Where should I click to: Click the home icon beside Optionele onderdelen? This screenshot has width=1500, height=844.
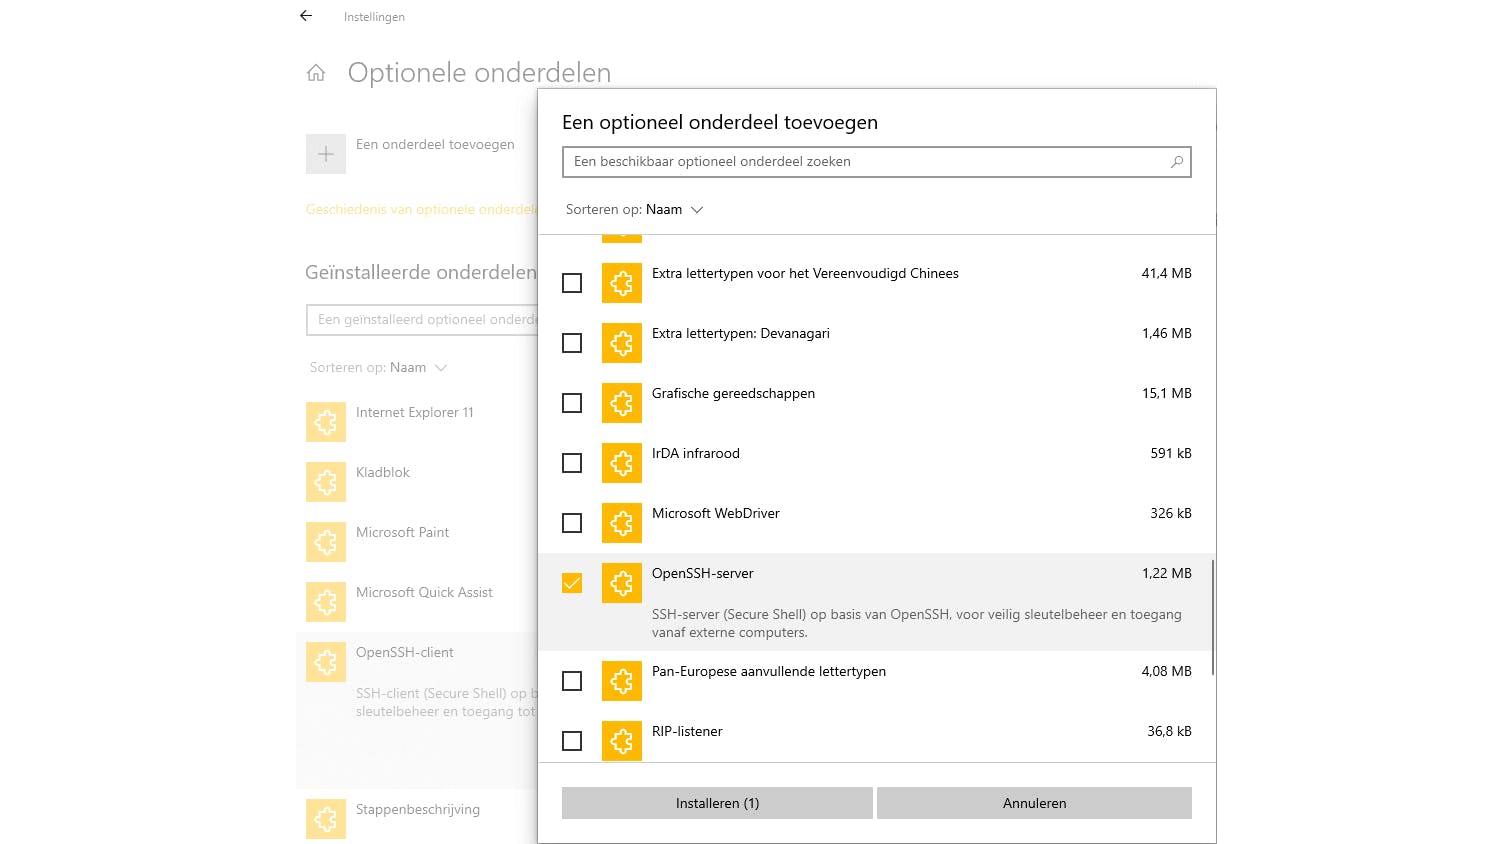[316, 73]
